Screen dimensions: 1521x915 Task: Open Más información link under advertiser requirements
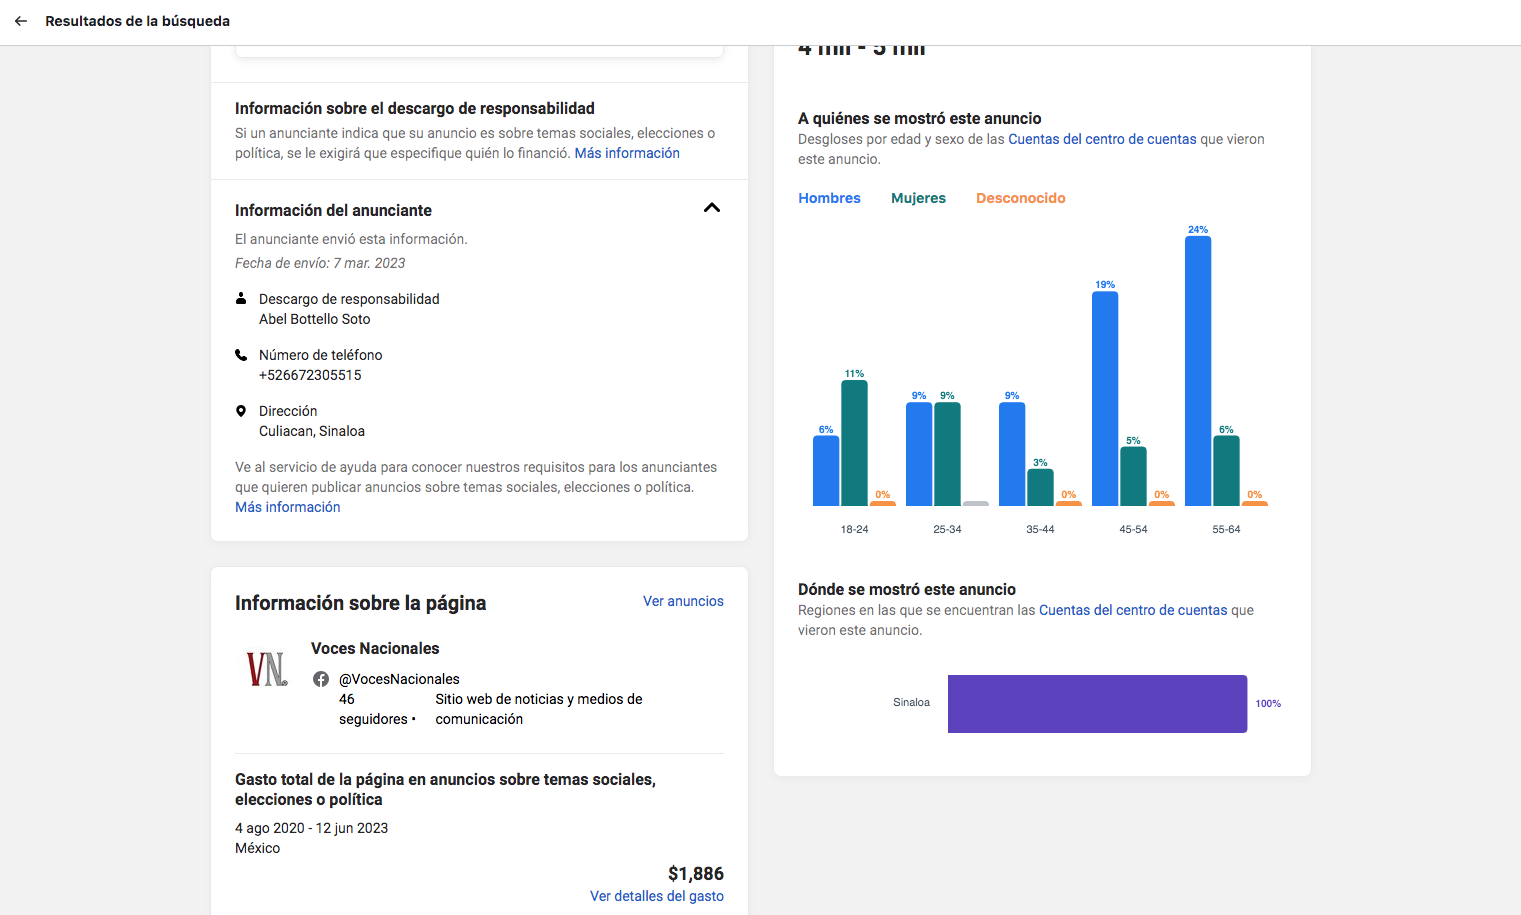(288, 507)
